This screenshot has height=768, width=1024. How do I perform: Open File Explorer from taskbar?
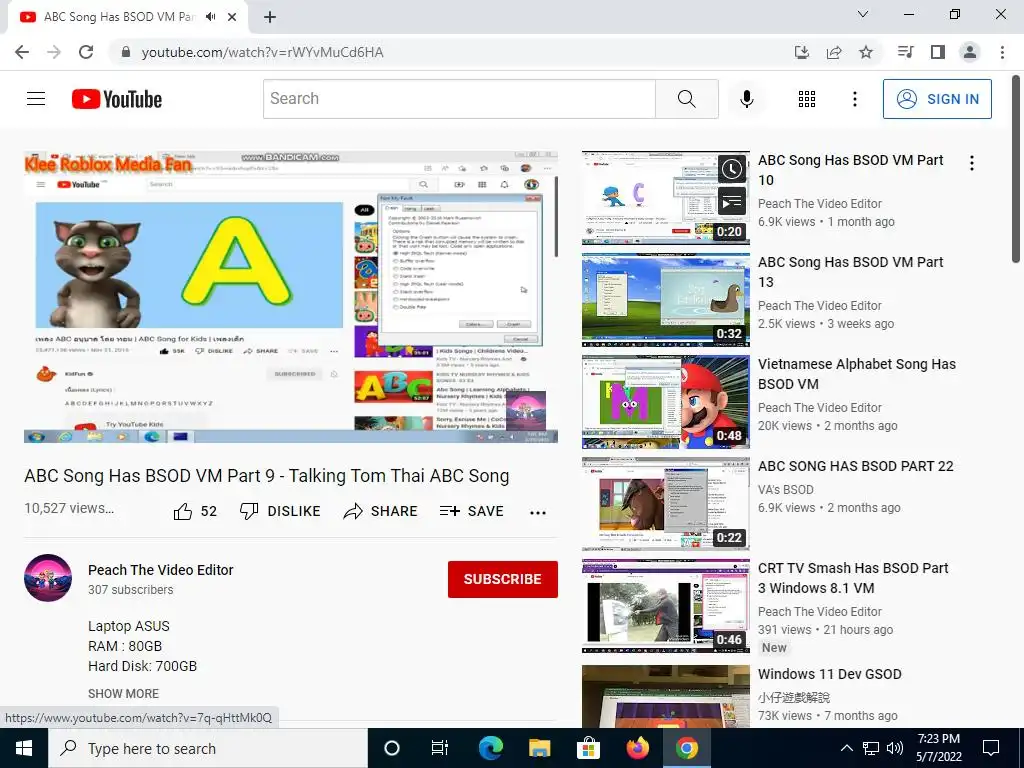click(539, 748)
